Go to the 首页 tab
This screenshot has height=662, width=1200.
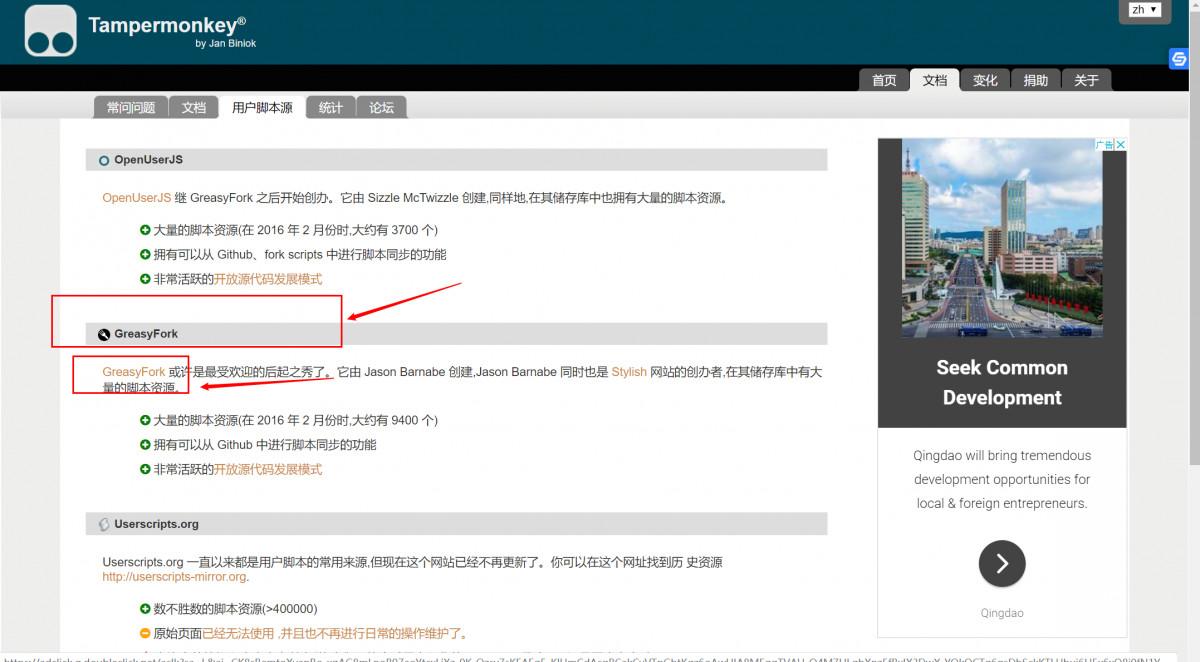[x=884, y=80]
